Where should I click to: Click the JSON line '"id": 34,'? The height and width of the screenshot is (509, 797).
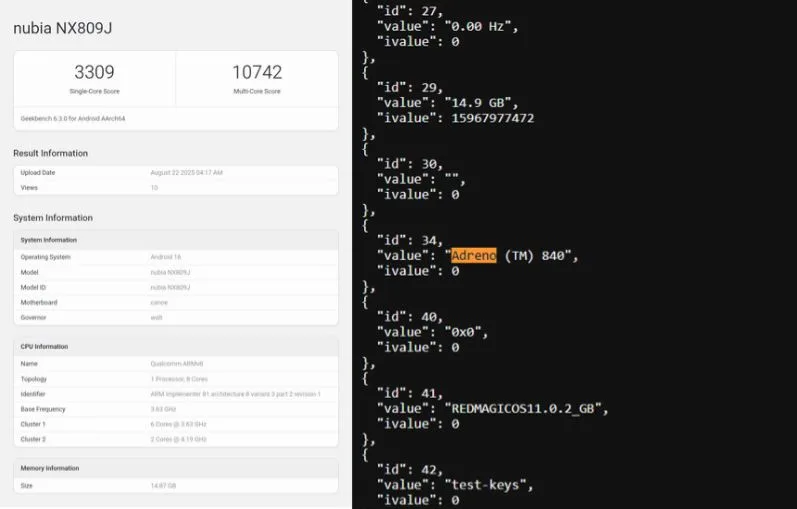(x=410, y=240)
